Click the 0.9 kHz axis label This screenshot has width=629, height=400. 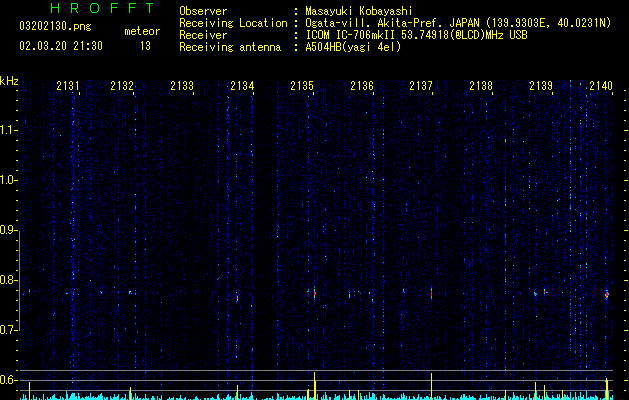[8, 230]
